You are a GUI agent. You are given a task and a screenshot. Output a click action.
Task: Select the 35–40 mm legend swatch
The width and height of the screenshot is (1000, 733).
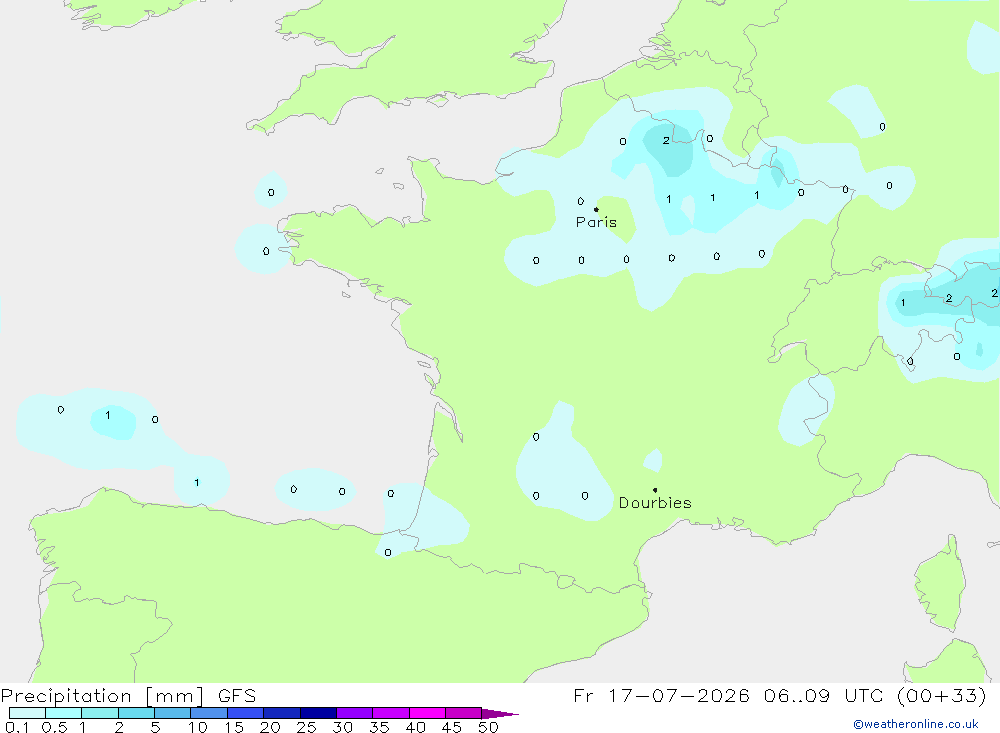pos(391,713)
